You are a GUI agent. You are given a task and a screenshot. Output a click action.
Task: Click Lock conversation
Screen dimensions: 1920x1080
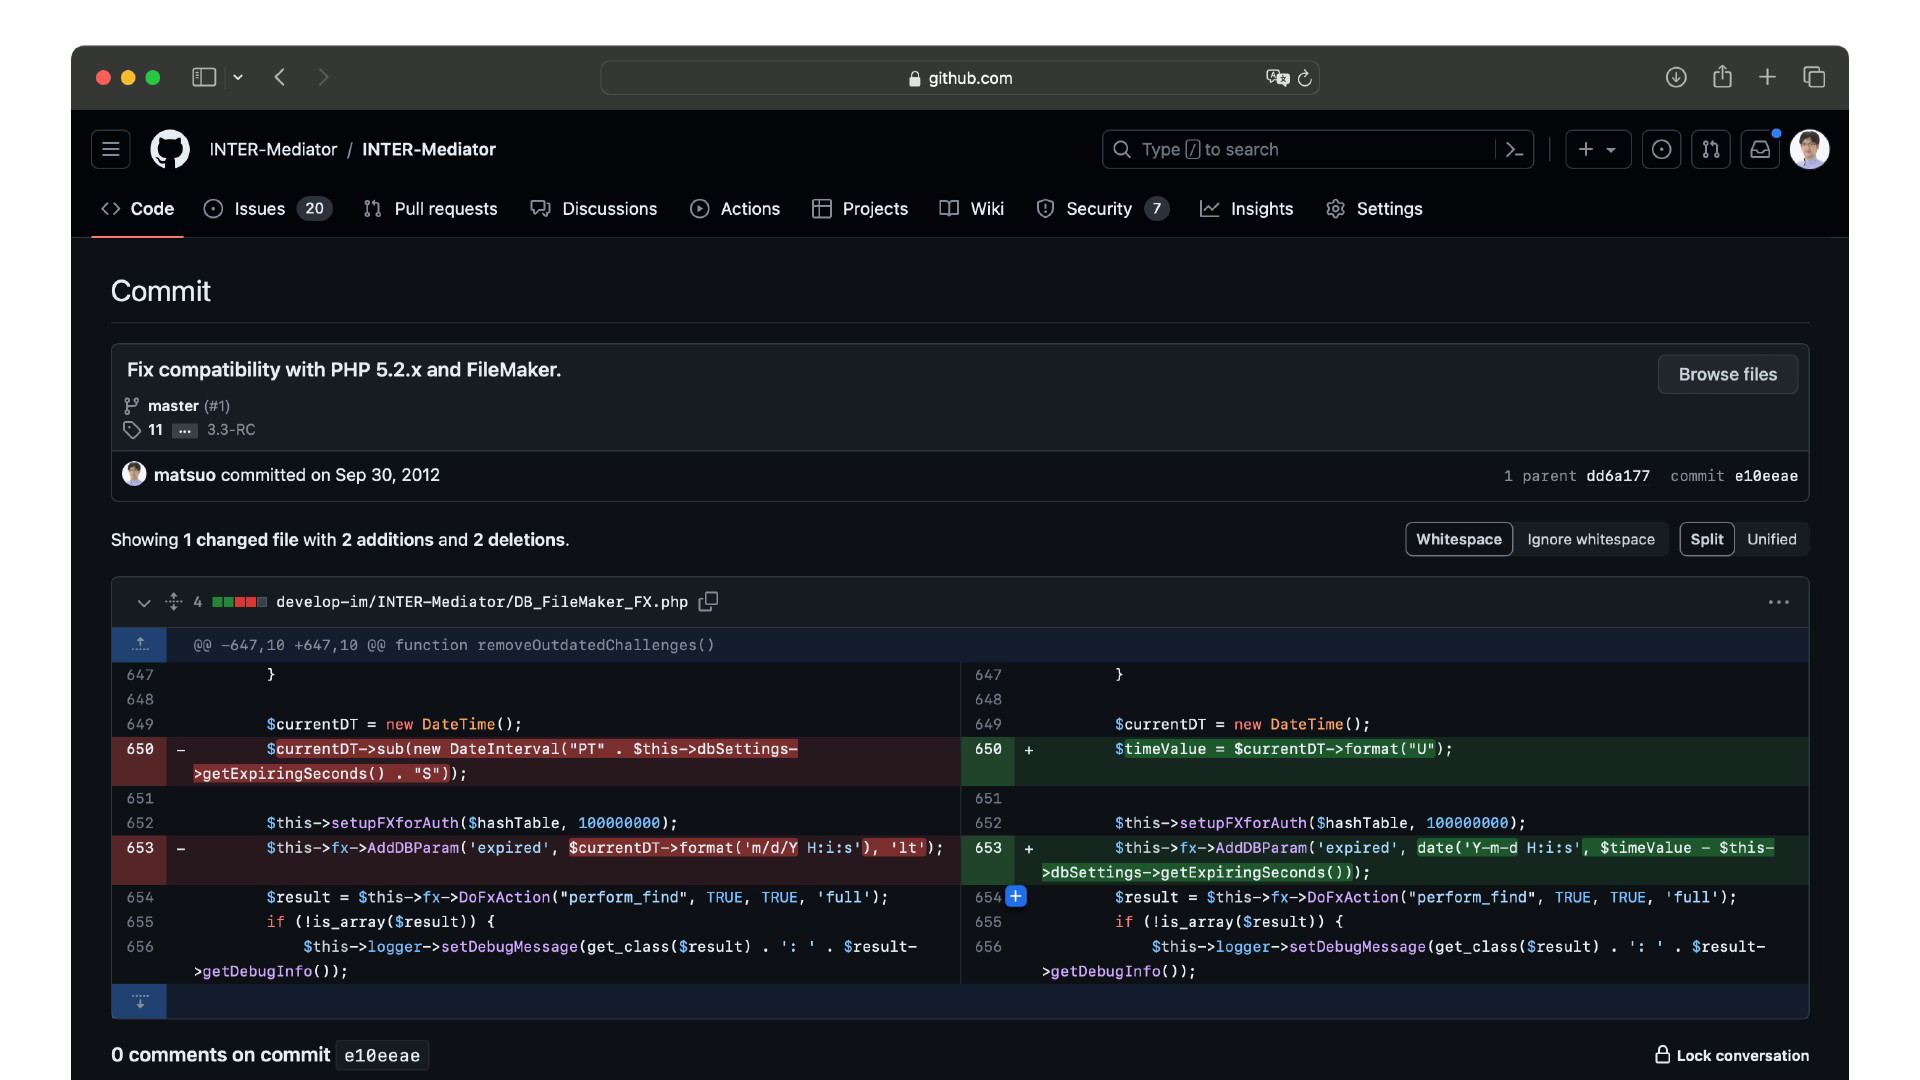(1732, 1055)
